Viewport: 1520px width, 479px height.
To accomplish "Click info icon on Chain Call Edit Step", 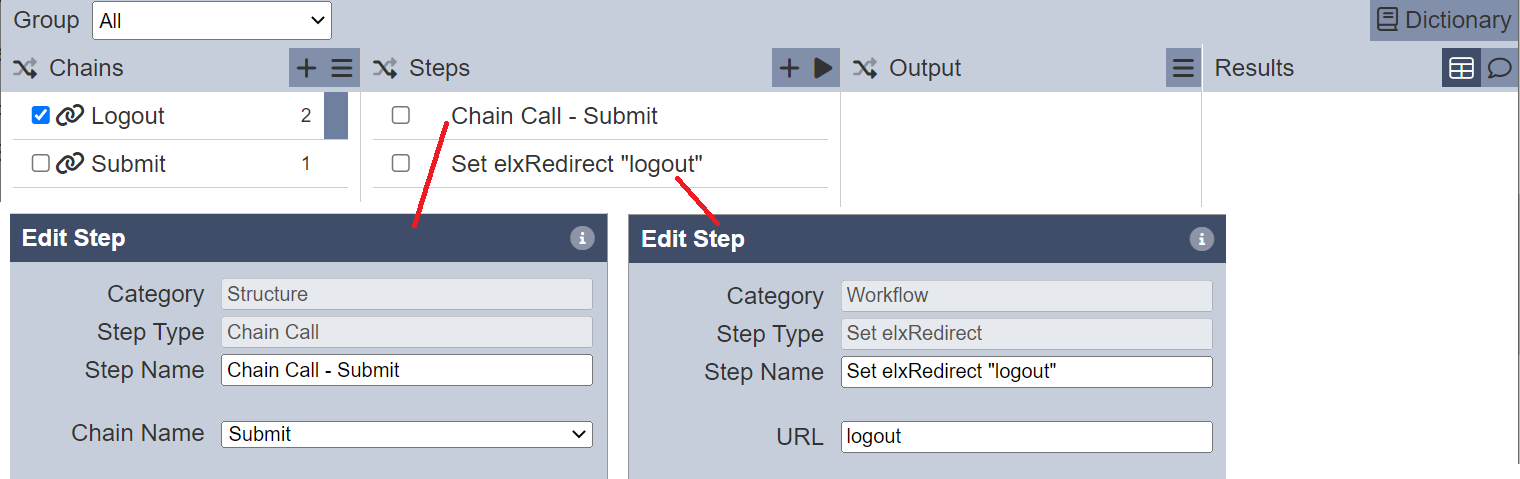I will (582, 238).
